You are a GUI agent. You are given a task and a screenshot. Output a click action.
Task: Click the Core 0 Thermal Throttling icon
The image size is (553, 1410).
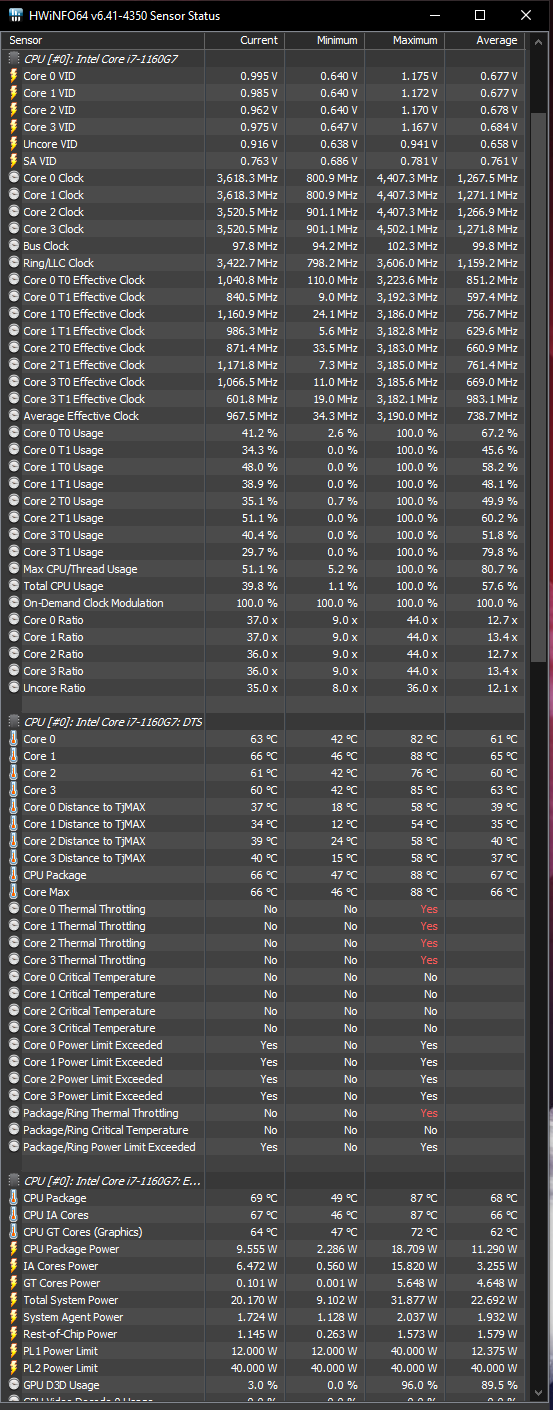pos(14,909)
